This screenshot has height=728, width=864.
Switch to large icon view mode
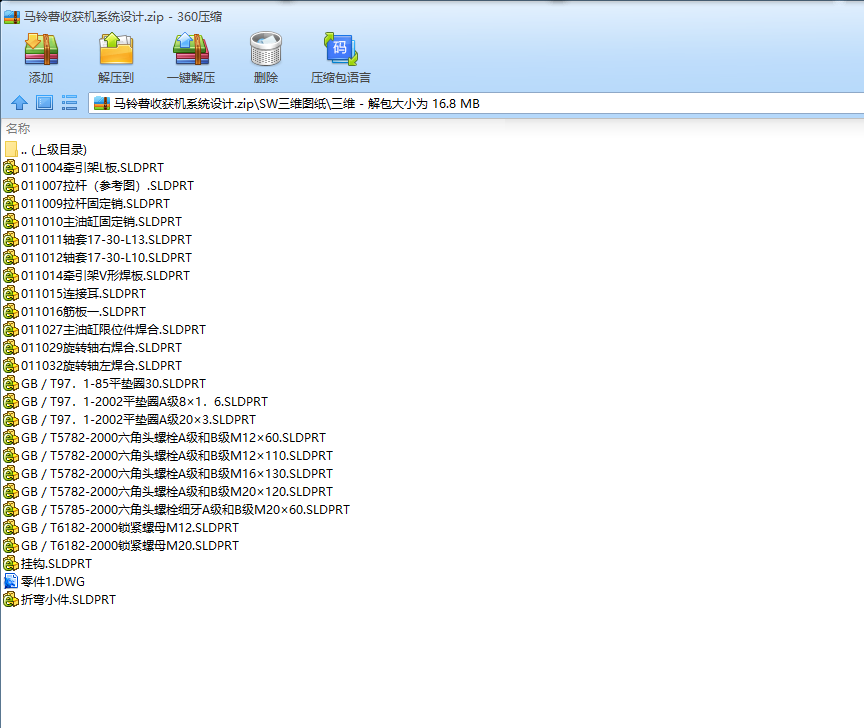click(x=44, y=103)
